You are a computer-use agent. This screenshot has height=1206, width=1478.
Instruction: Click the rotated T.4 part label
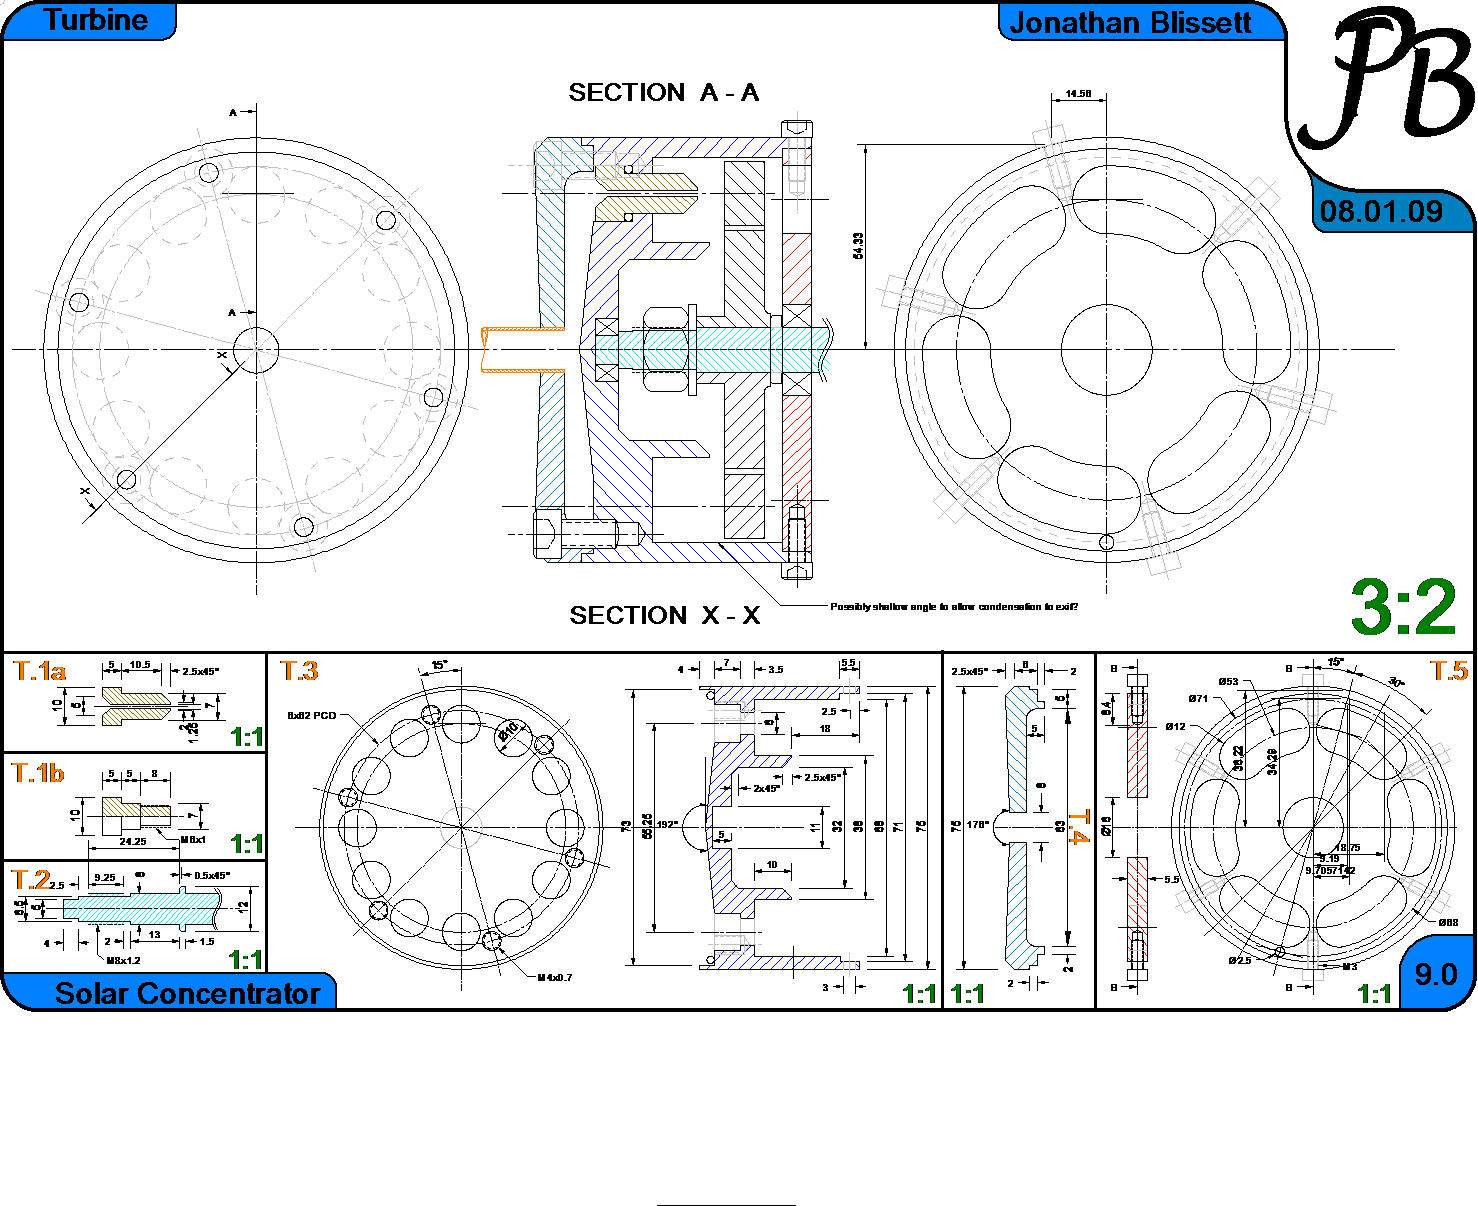(x=1078, y=828)
